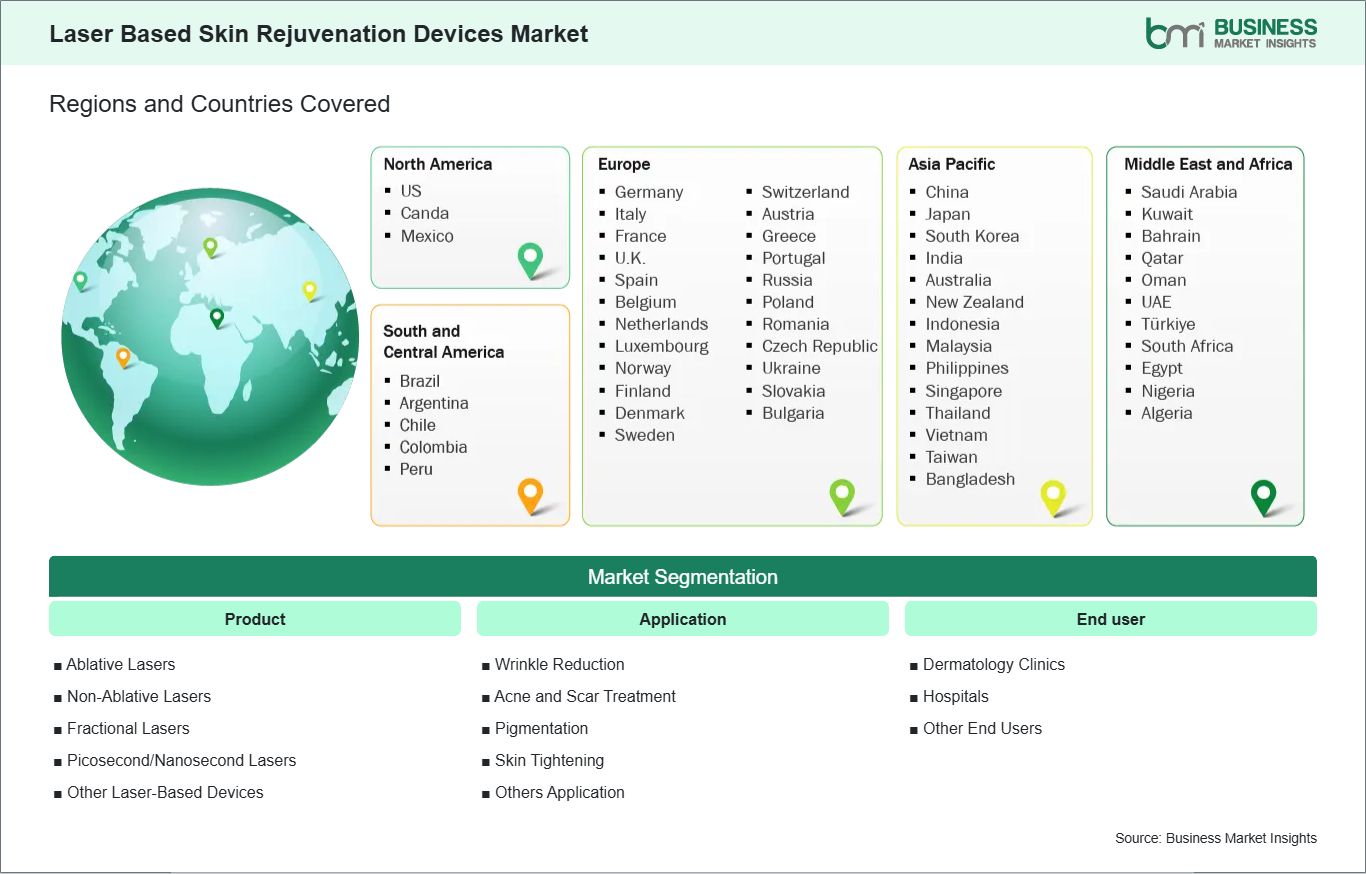Click 'Source: Business Market Insights' footer
The image size is (1366, 874).
pyautogui.click(x=1216, y=838)
